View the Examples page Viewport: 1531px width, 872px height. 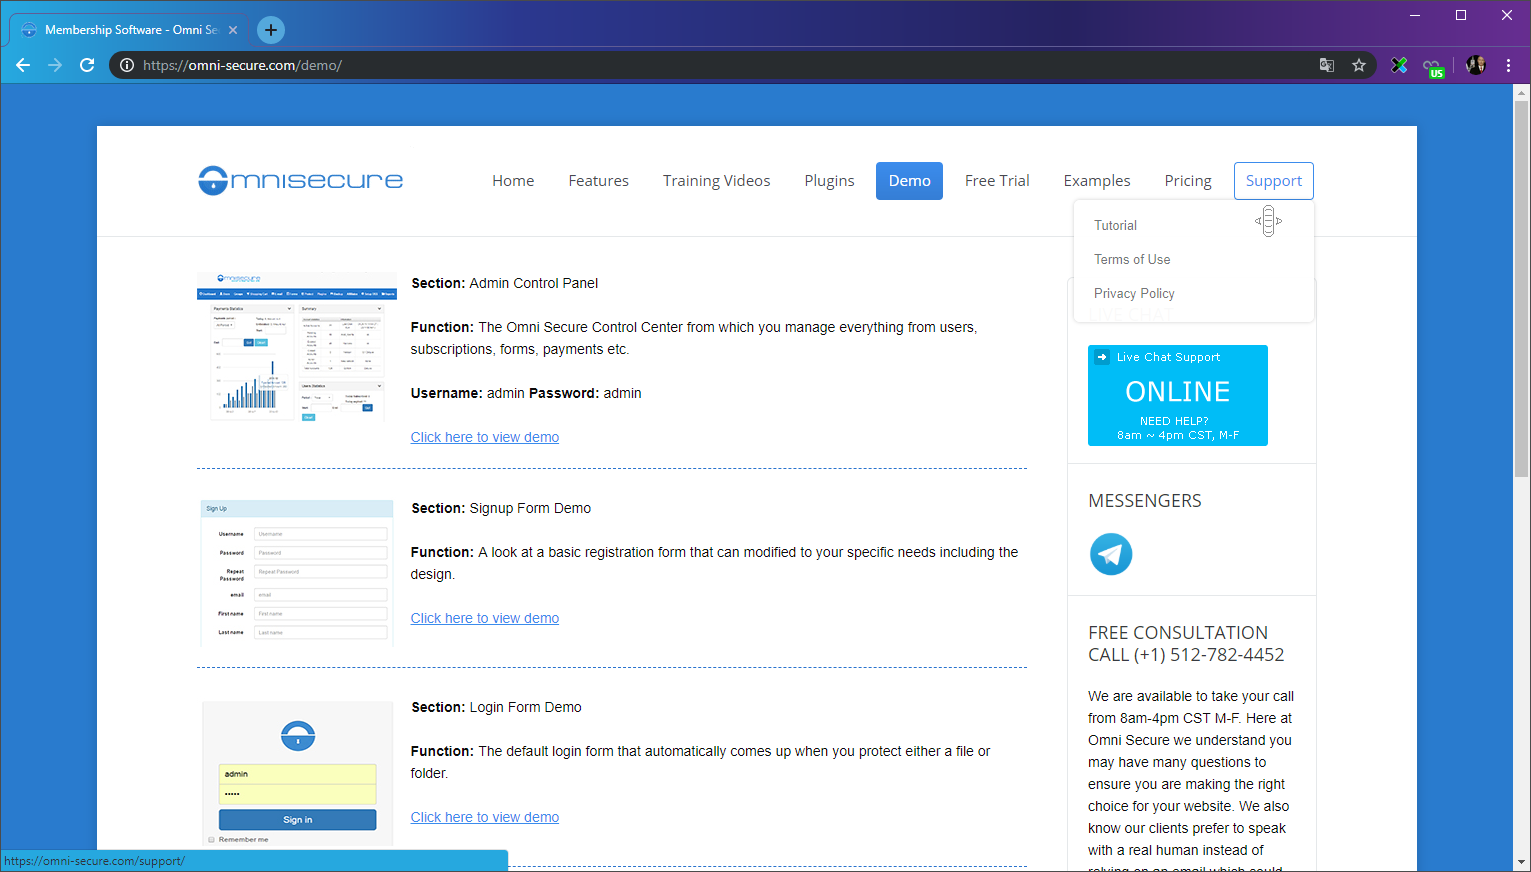[x=1097, y=181]
